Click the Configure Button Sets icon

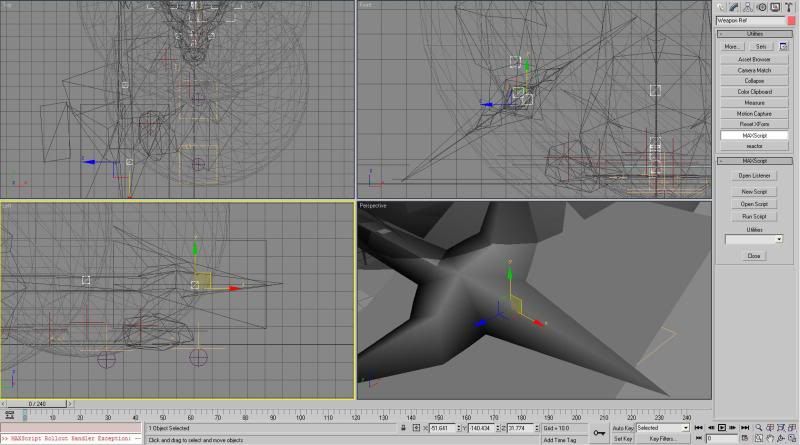coord(783,46)
